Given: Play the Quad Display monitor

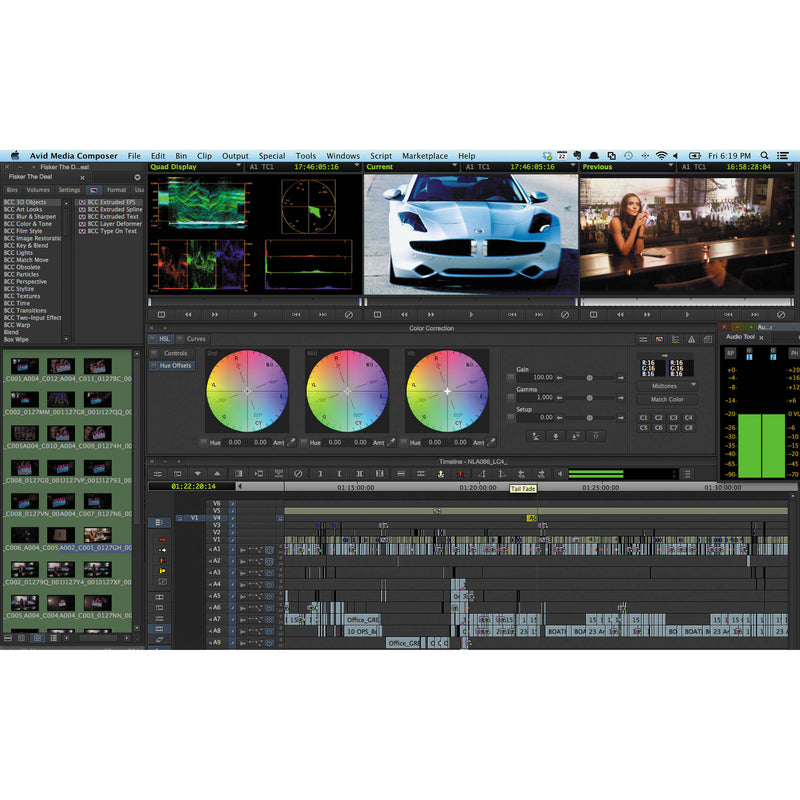Looking at the screenshot, I should 255,315.
